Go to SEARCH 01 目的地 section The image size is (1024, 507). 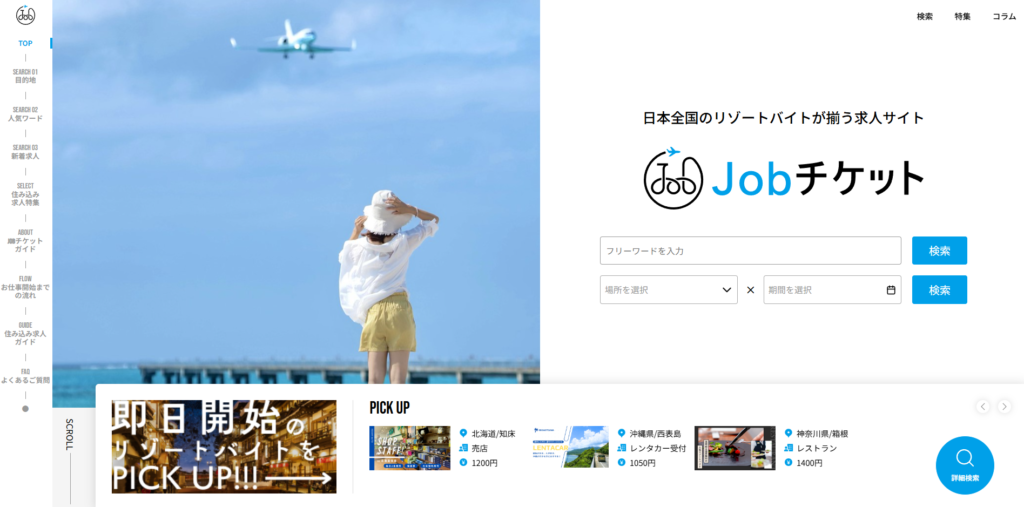point(25,76)
